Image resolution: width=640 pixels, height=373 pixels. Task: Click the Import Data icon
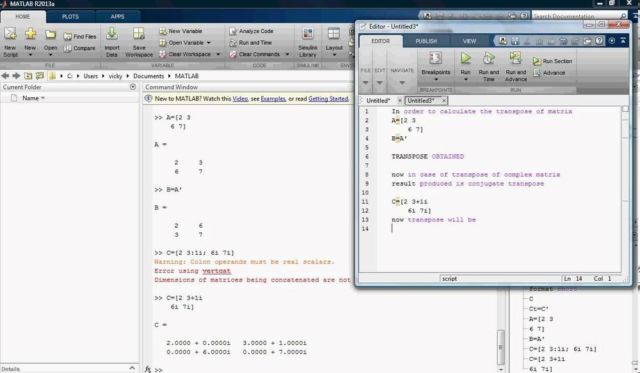pos(112,34)
